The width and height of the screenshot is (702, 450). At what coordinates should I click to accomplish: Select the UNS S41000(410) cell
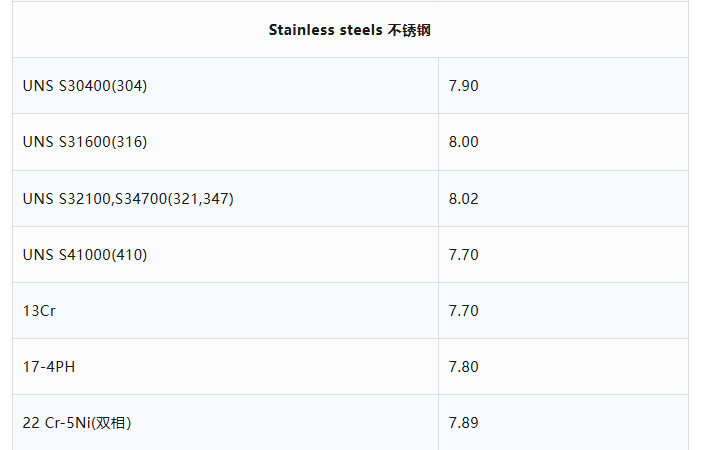85,255
